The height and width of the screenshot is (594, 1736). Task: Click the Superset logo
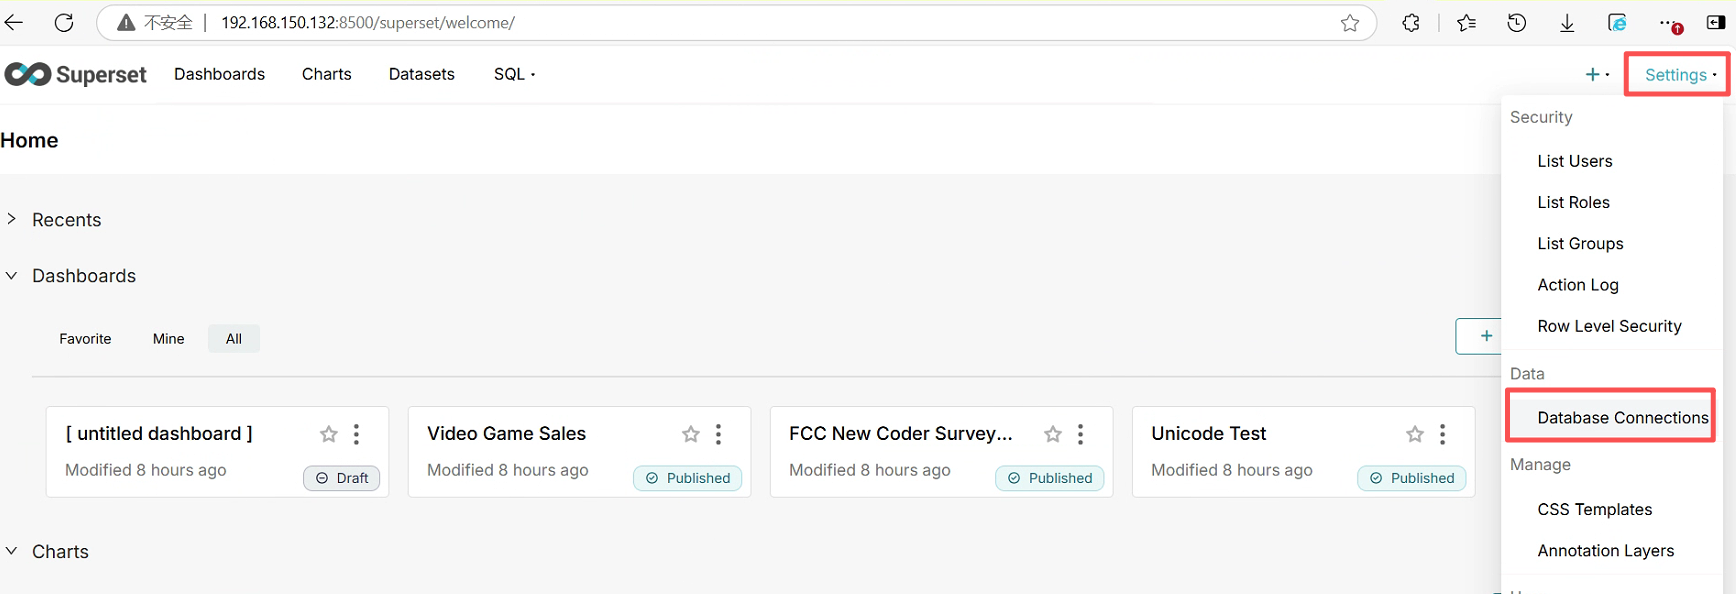click(76, 74)
